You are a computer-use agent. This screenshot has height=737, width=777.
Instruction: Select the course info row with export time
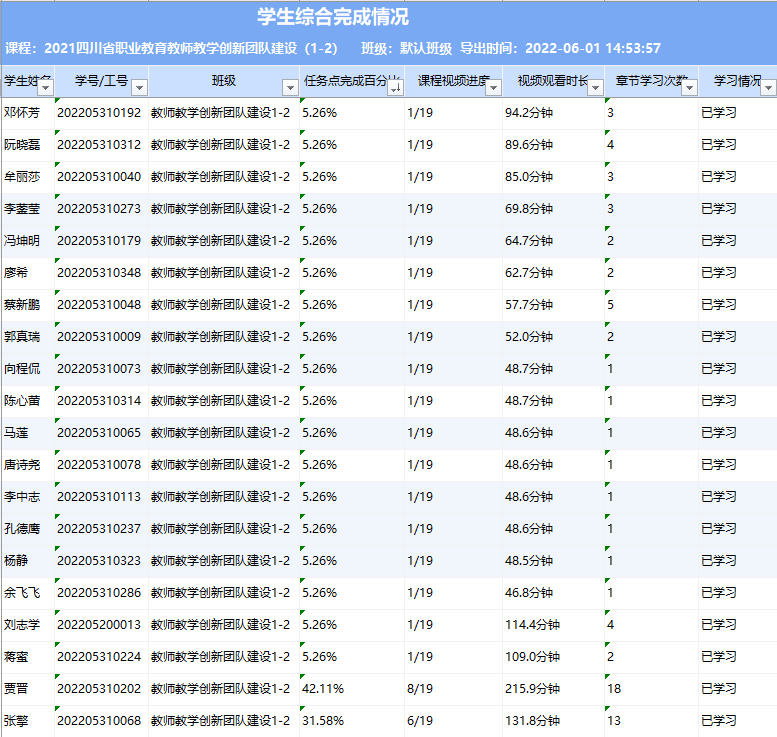click(333, 48)
